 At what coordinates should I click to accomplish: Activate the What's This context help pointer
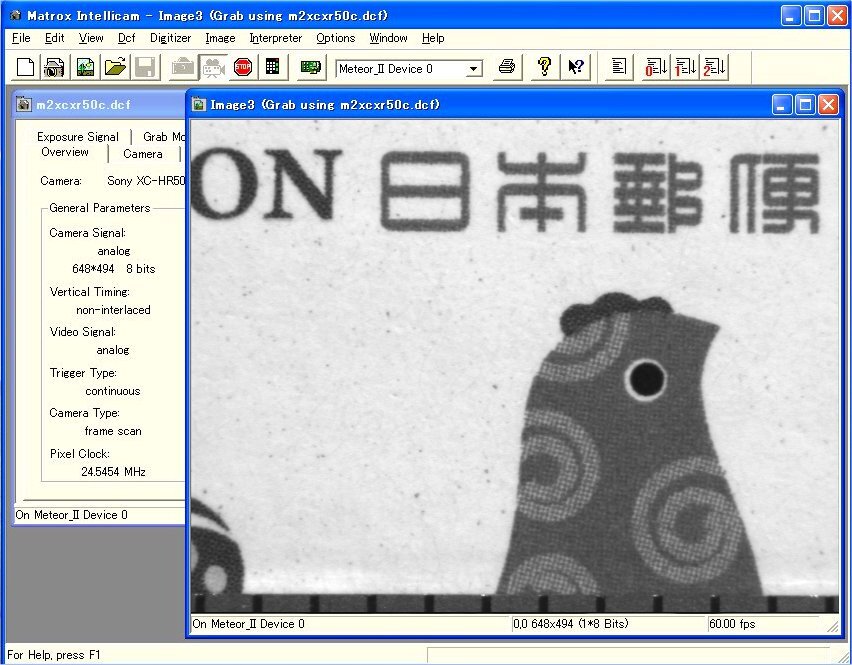click(576, 68)
